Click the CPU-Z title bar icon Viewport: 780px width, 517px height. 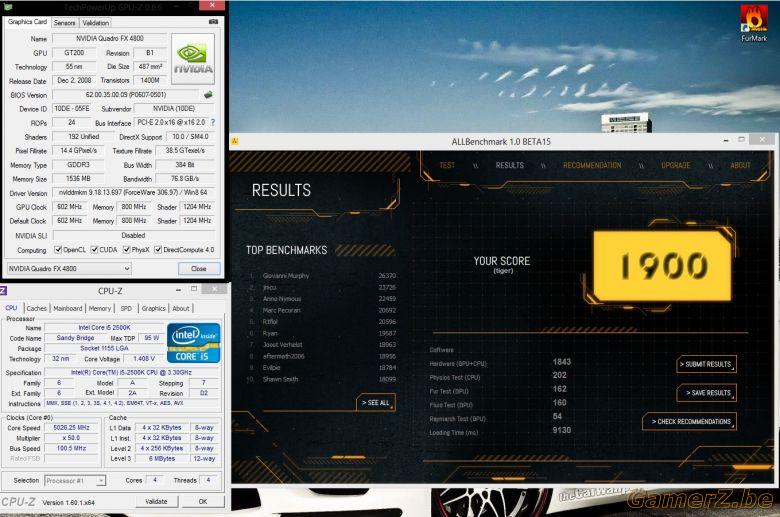3,291
